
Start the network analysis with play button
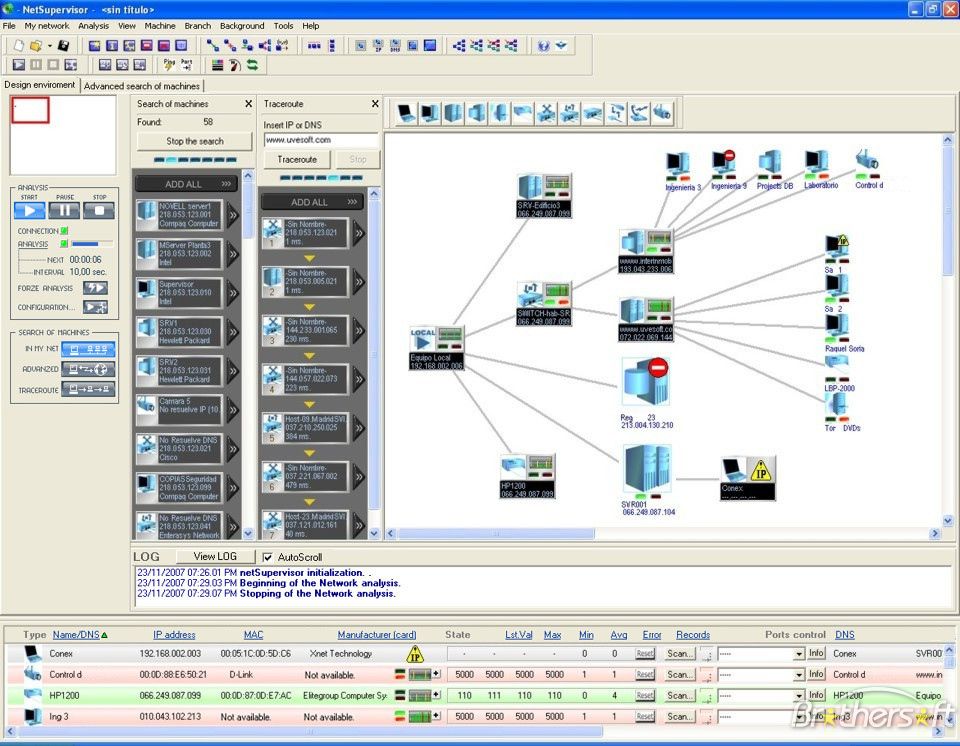coord(30,211)
